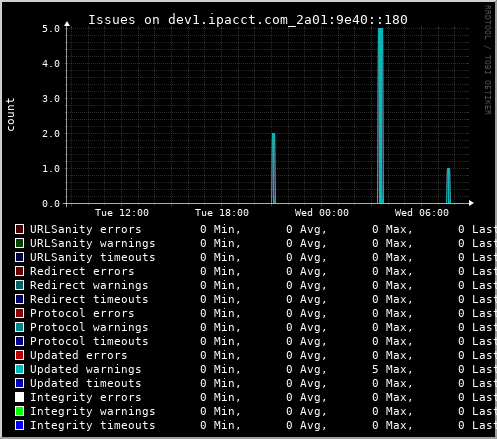Click the cyan spike peaking at 2.0
This screenshot has width=497, height=439.
(274, 168)
